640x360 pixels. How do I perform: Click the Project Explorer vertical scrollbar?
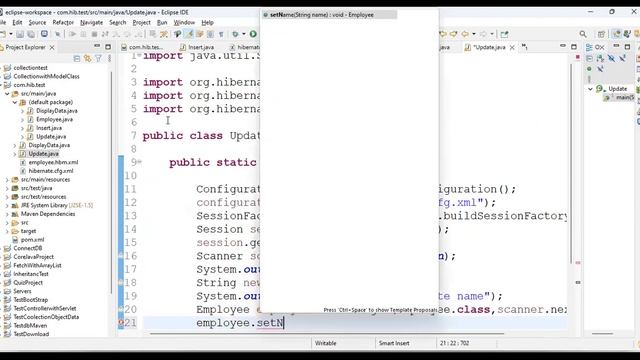pos(111,182)
